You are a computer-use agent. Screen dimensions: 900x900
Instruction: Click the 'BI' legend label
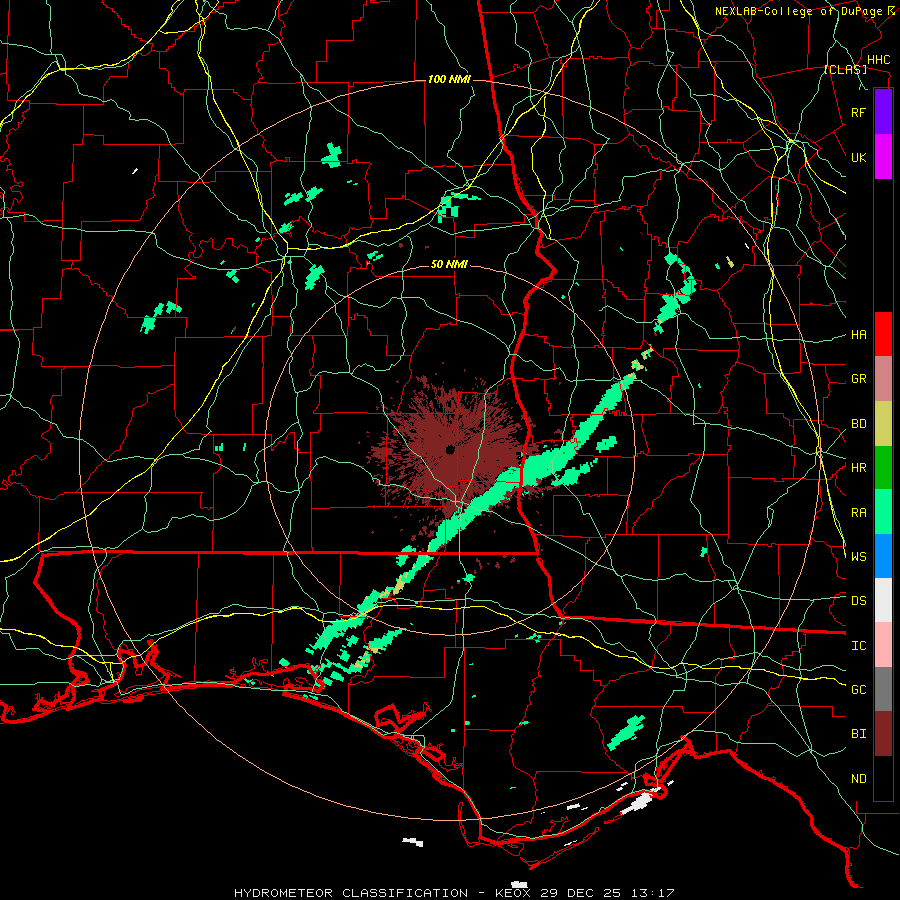[x=858, y=734]
